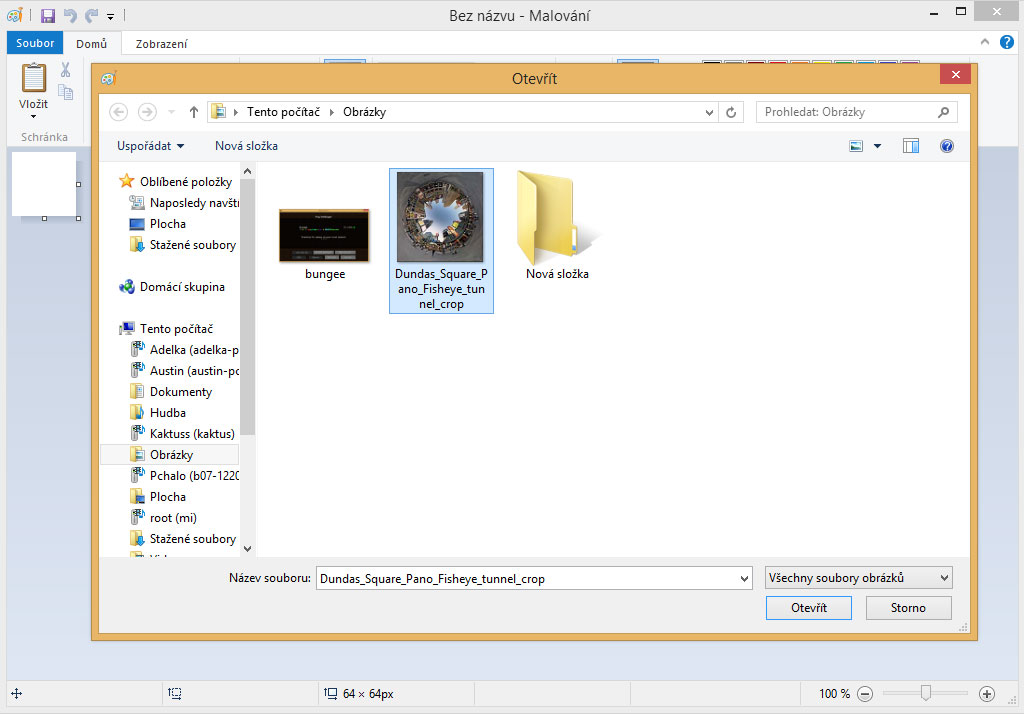
Task: Expand the Vložit dropdown arrow
Action: [x=33, y=117]
